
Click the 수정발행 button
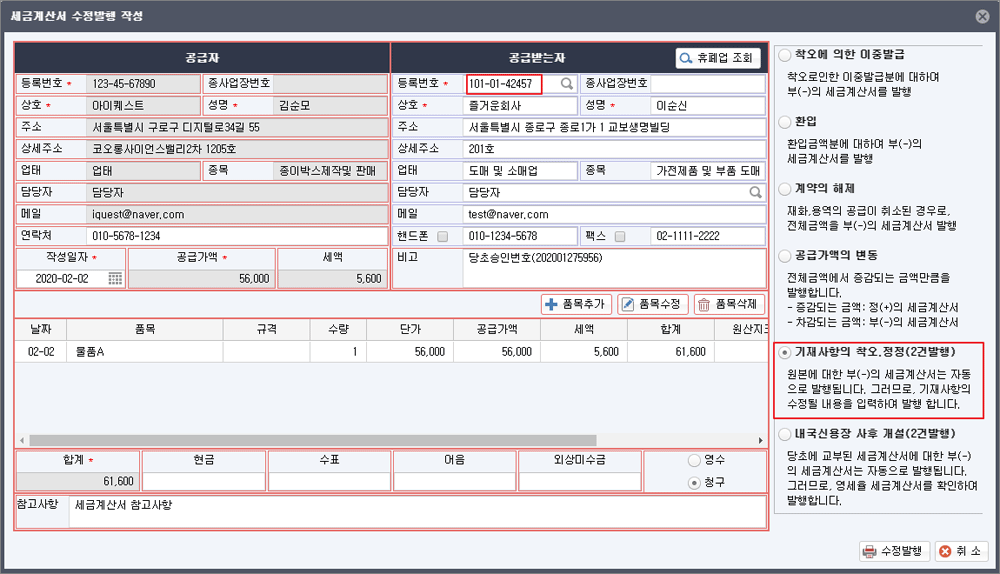point(894,551)
